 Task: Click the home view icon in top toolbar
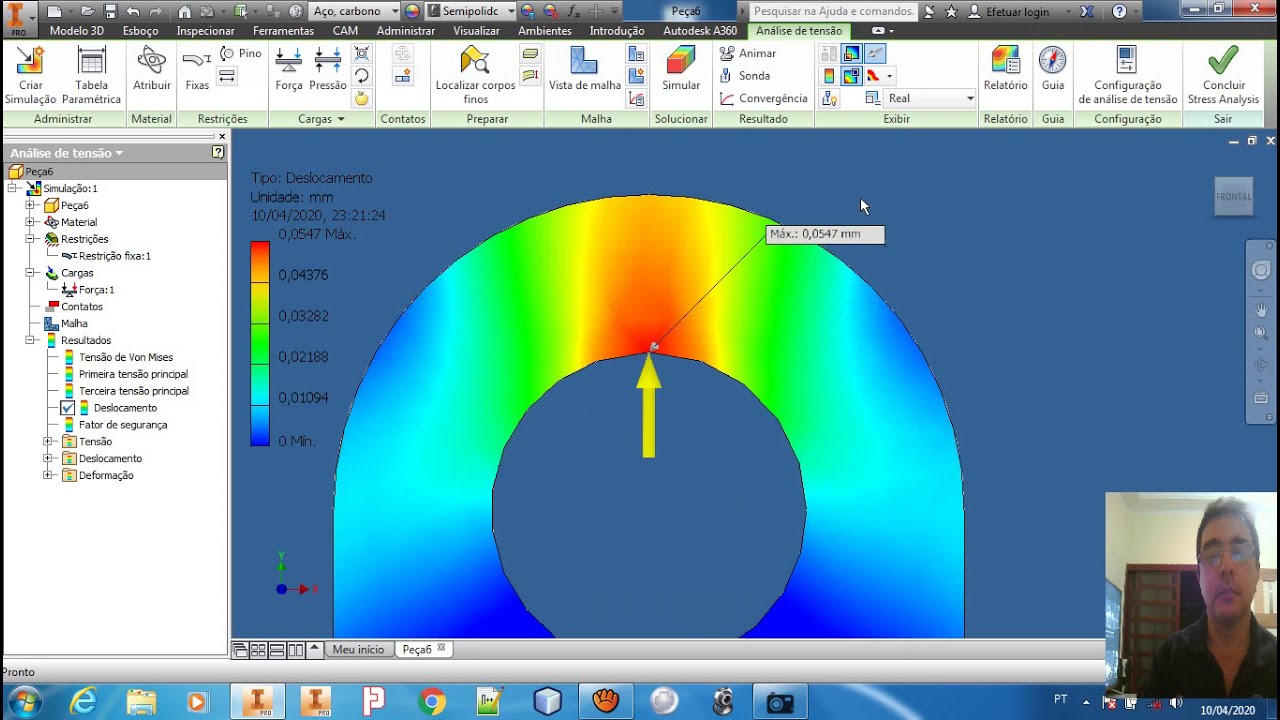[184, 12]
